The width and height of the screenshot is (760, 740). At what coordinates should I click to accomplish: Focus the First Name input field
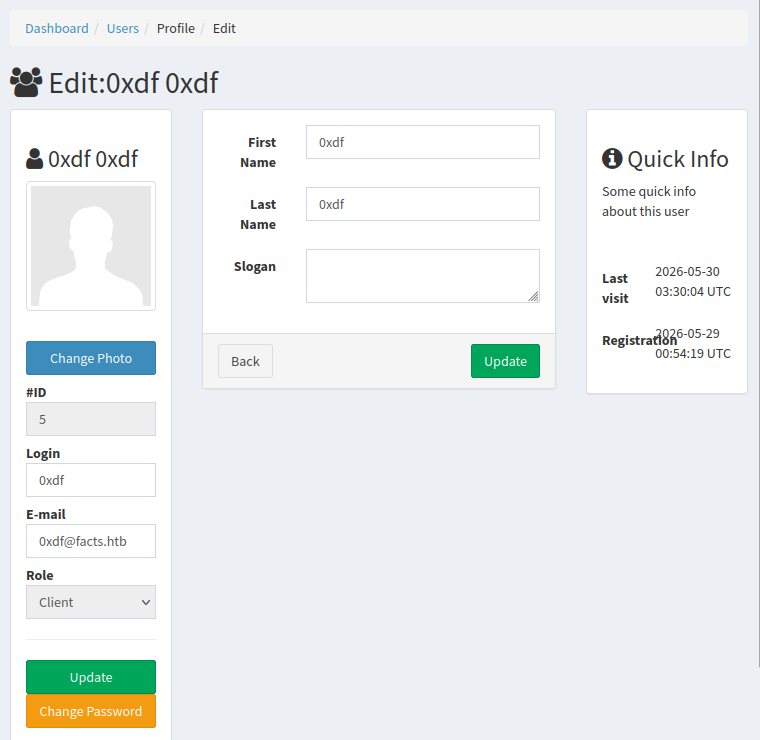[x=423, y=142]
